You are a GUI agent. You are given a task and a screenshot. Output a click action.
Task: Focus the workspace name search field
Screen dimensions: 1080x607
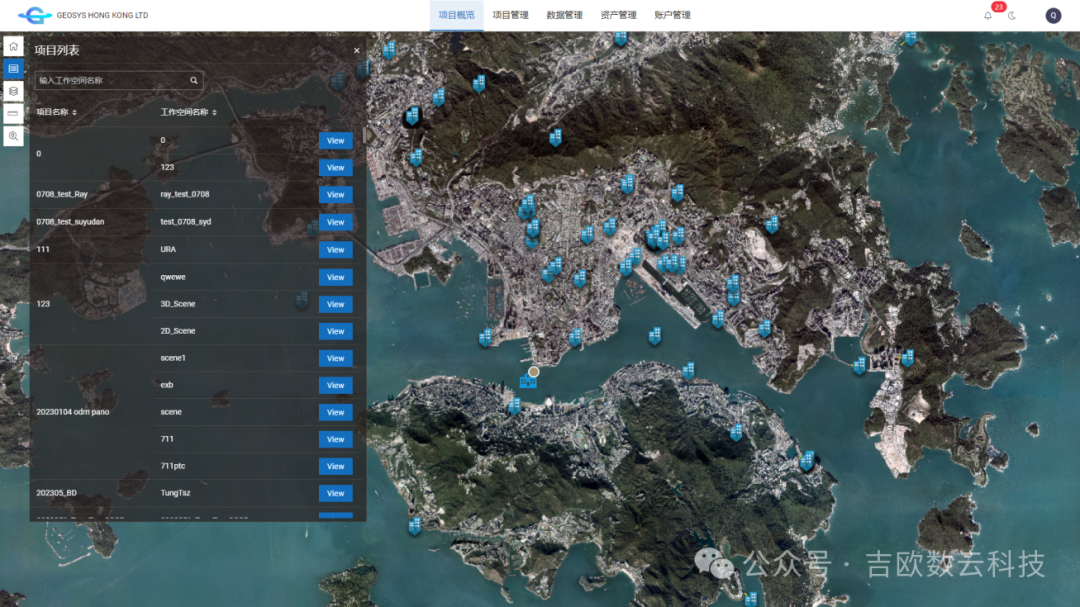click(112, 80)
